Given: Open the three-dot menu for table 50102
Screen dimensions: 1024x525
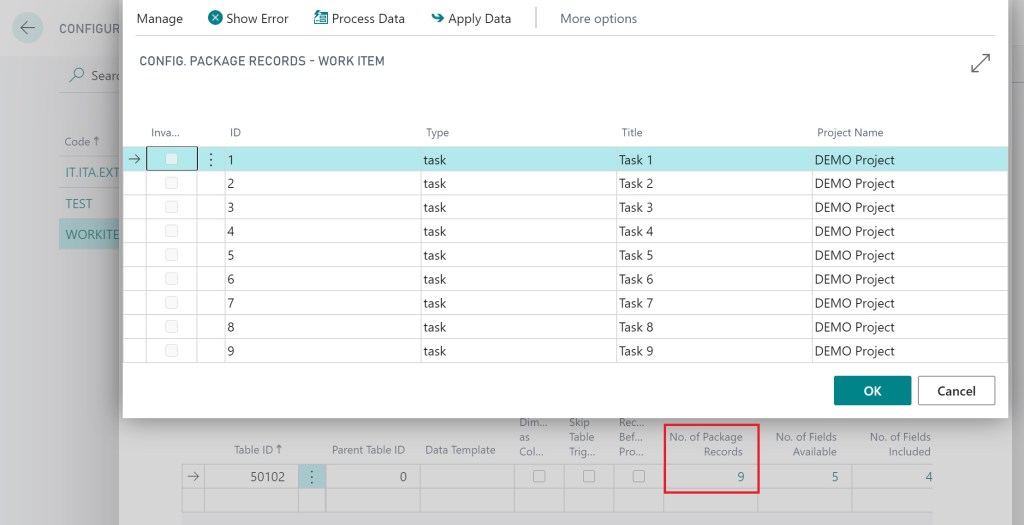Looking at the screenshot, I should tap(312, 477).
